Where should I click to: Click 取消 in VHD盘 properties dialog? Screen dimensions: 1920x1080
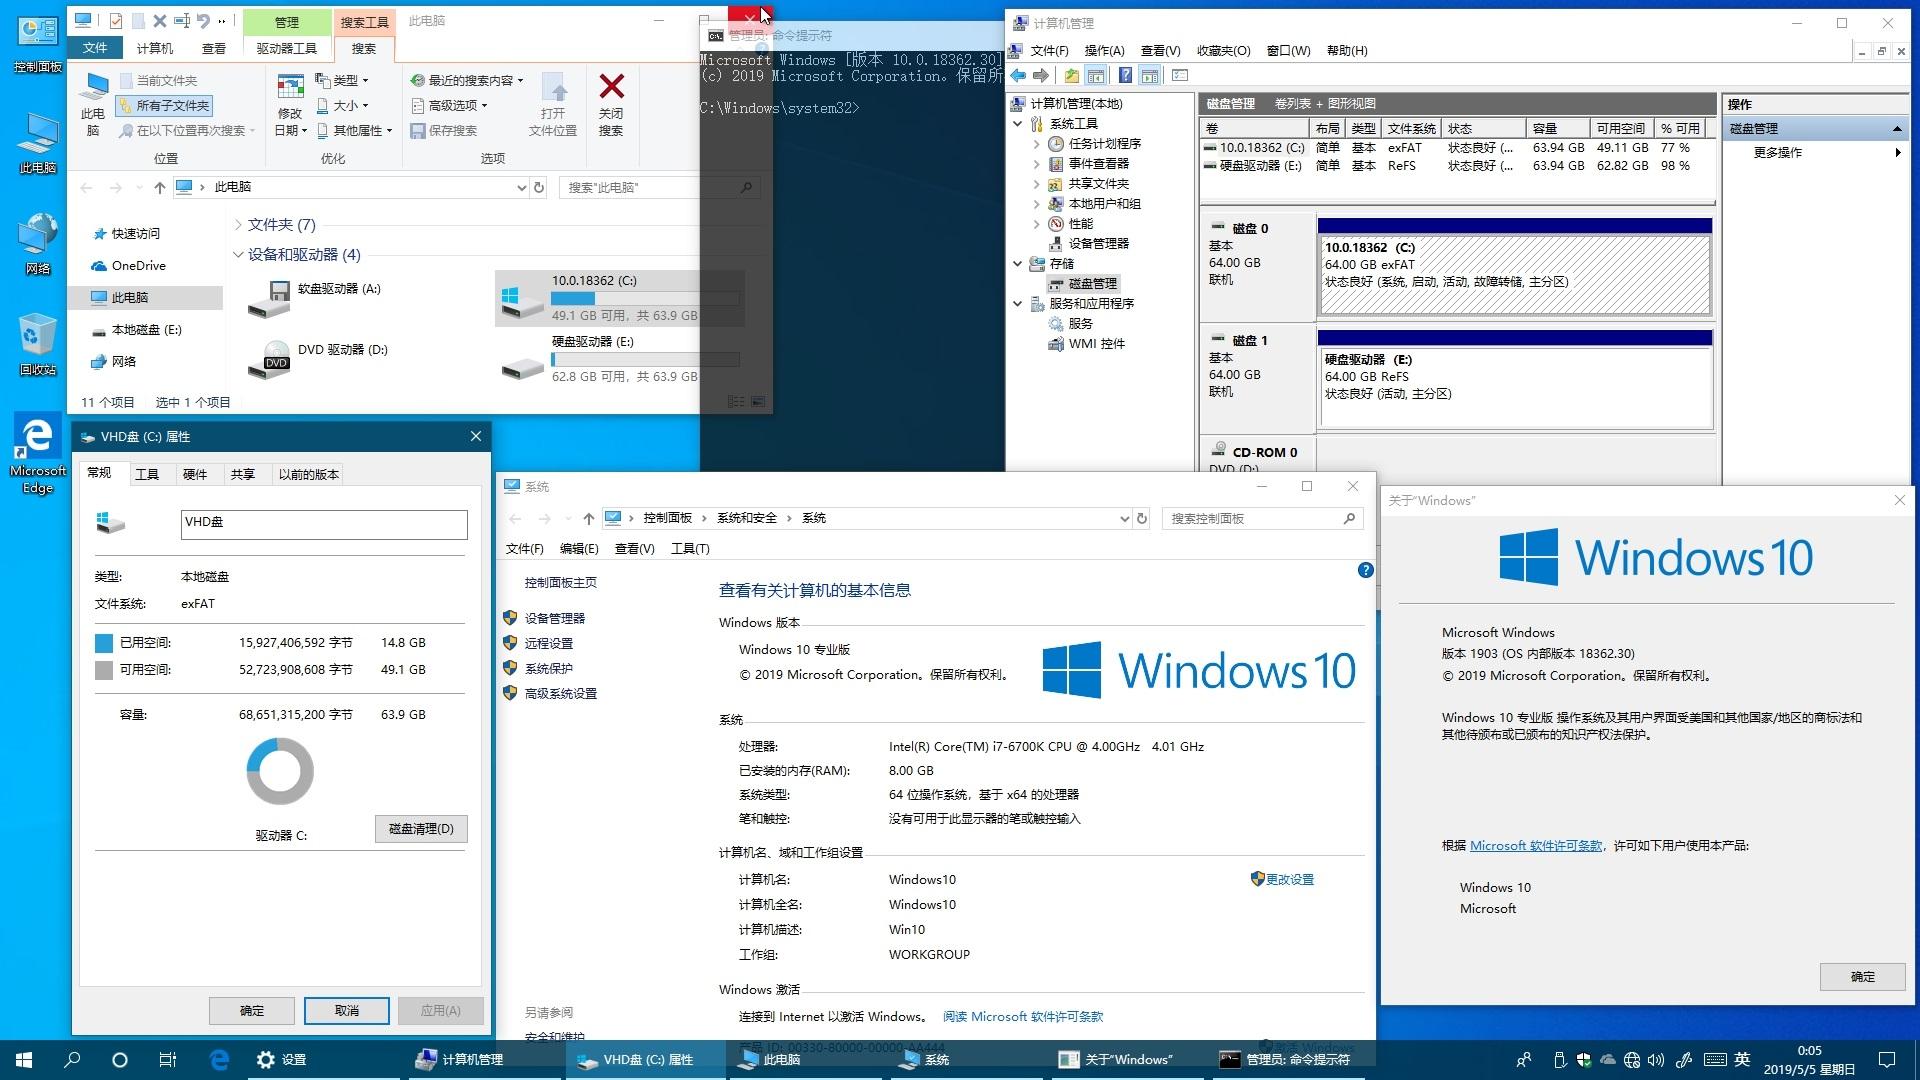click(347, 1010)
